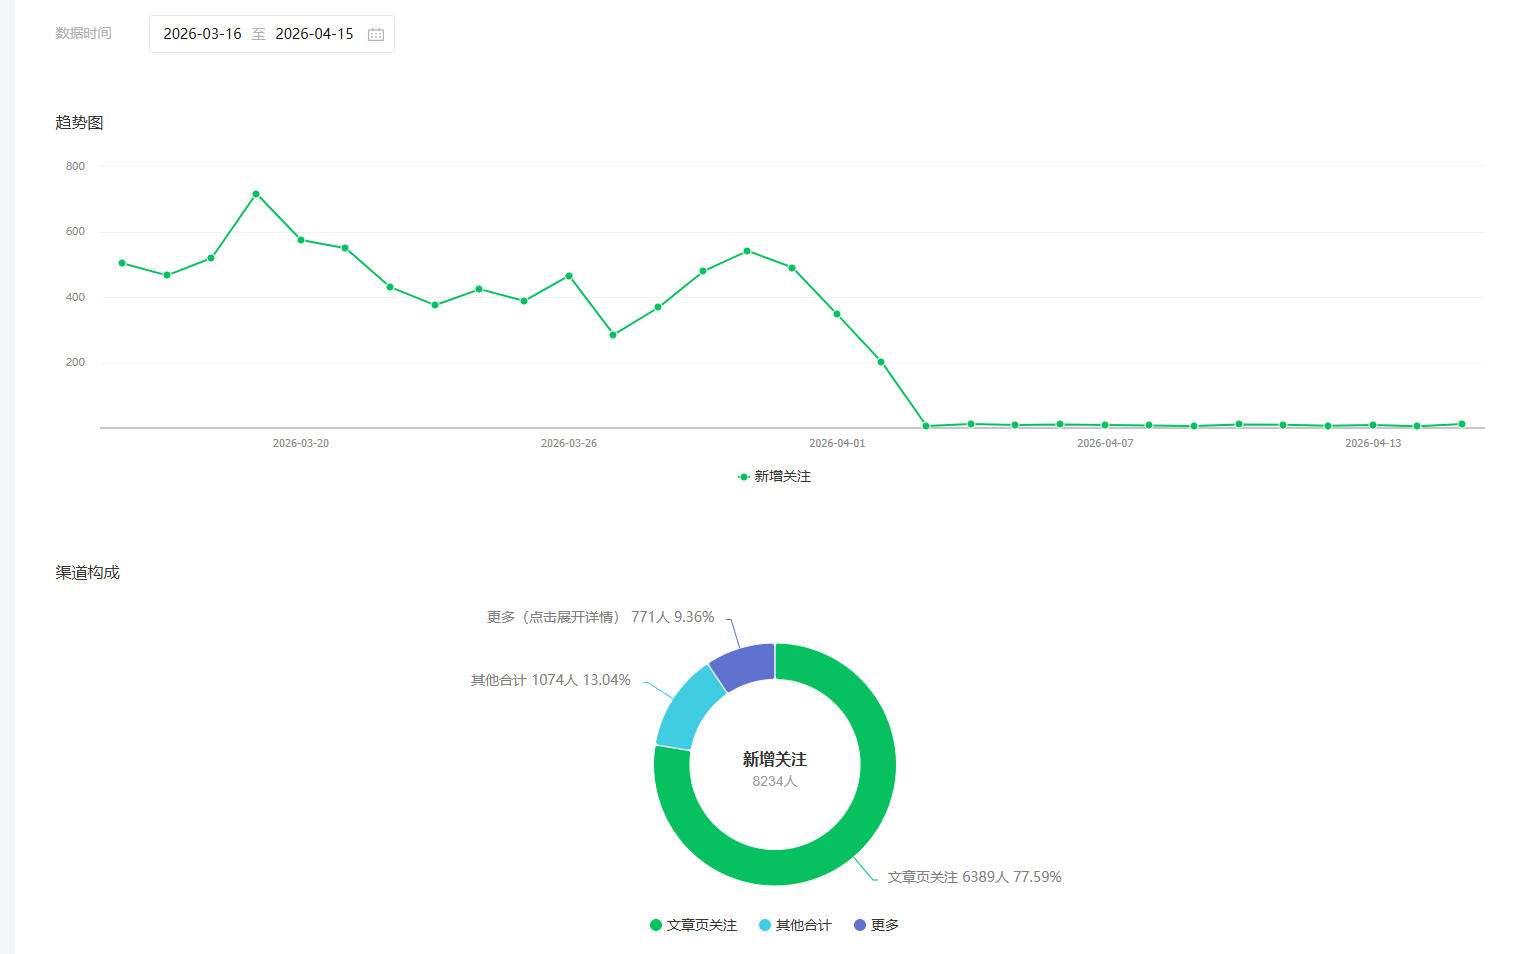Click the peak data point above 700

point(256,194)
